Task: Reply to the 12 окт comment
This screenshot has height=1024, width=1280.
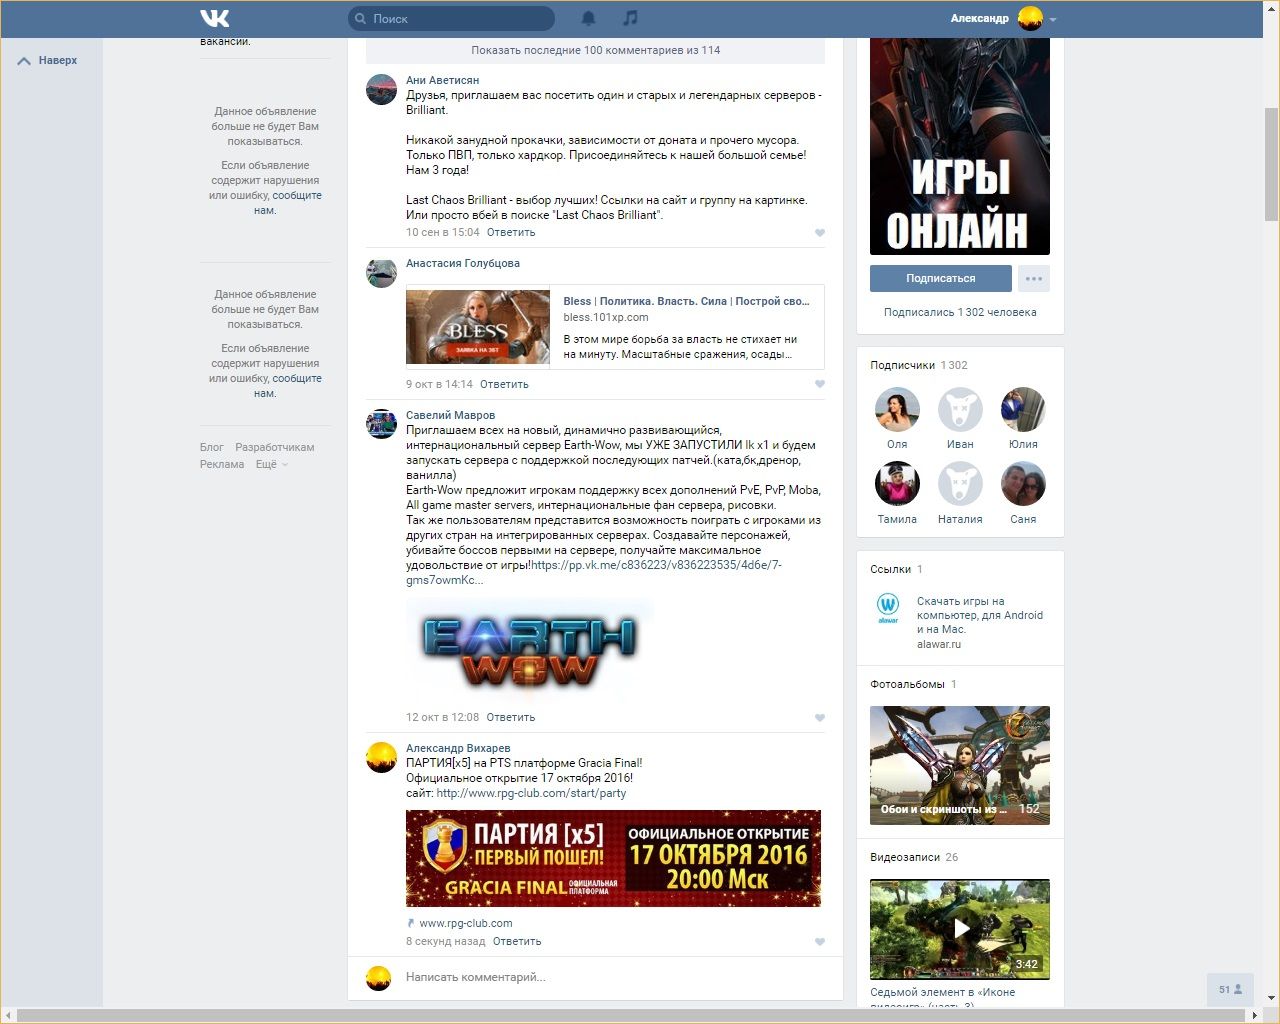Action: [x=511, y=717]
